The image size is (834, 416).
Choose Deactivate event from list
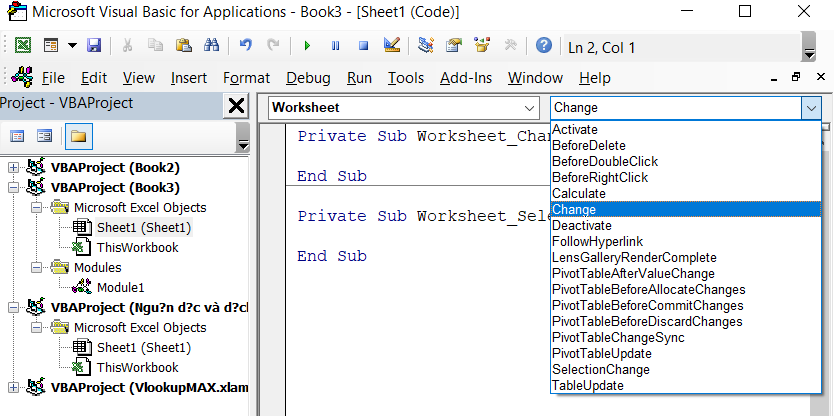[686, 226]
